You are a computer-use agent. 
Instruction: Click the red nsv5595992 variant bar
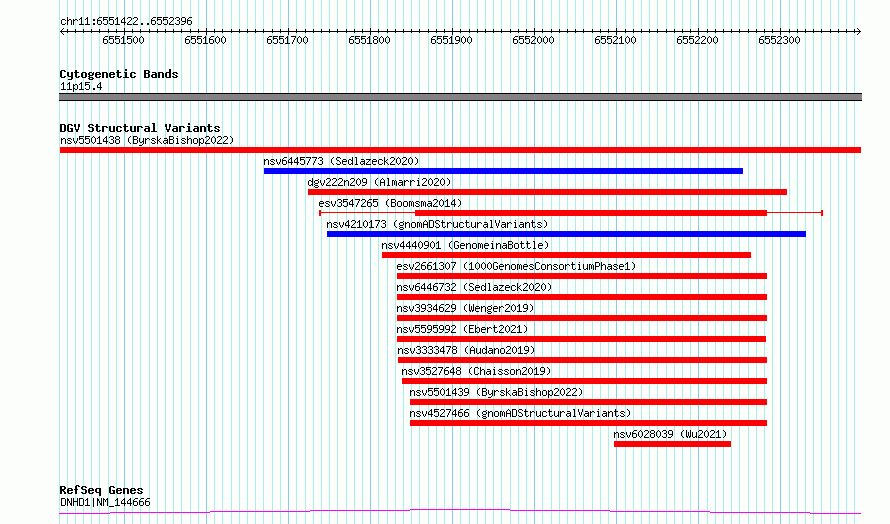click(581, 339)
